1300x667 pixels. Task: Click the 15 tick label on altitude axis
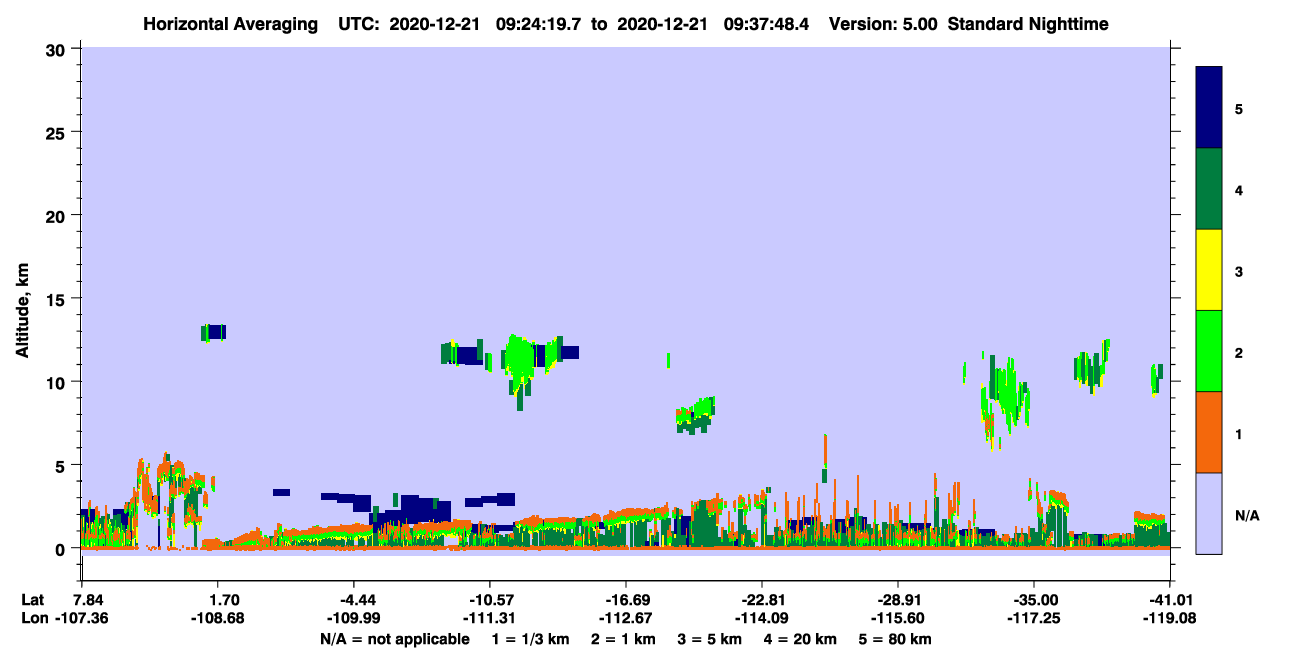tap(58, 299)
